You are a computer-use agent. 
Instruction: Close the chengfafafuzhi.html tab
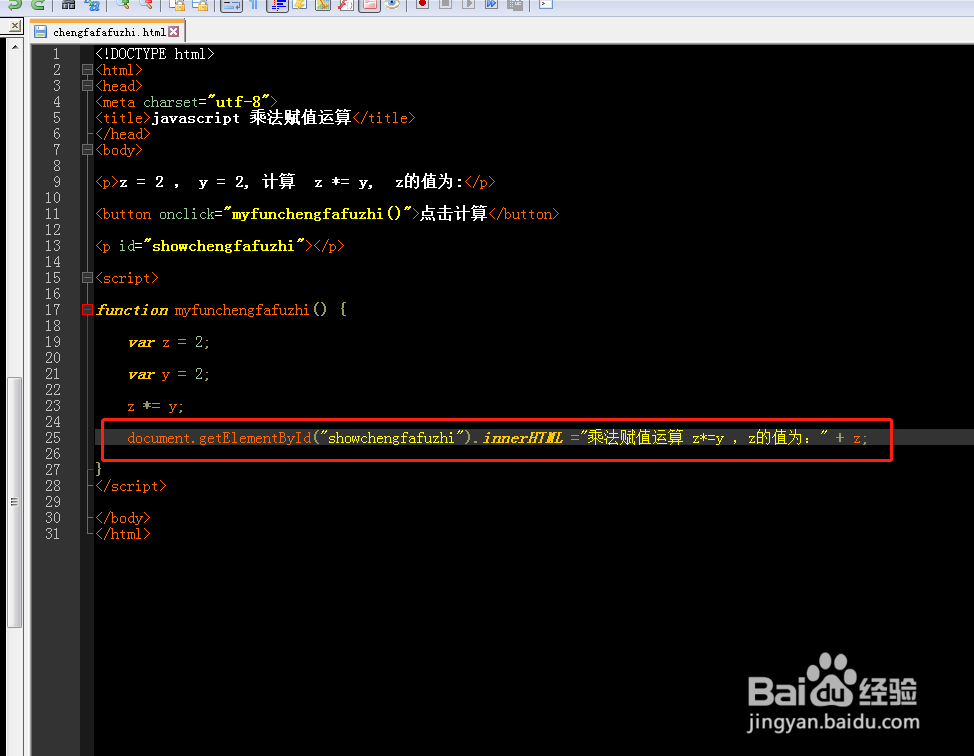tap(174, 31)
